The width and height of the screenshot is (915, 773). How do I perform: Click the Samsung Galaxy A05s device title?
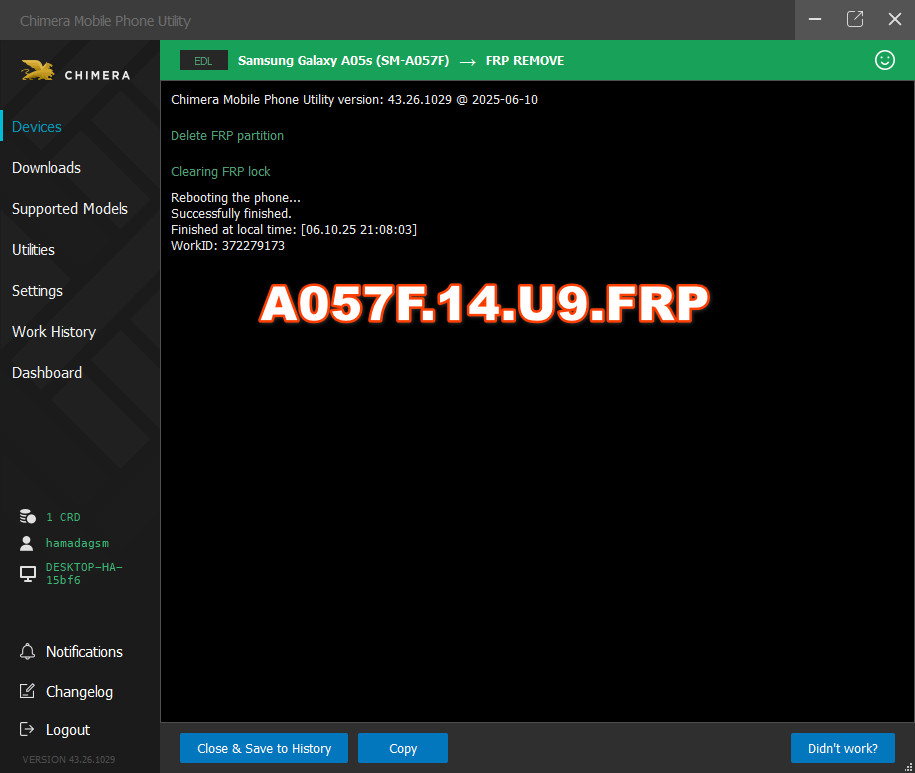[x=344, y=61]
